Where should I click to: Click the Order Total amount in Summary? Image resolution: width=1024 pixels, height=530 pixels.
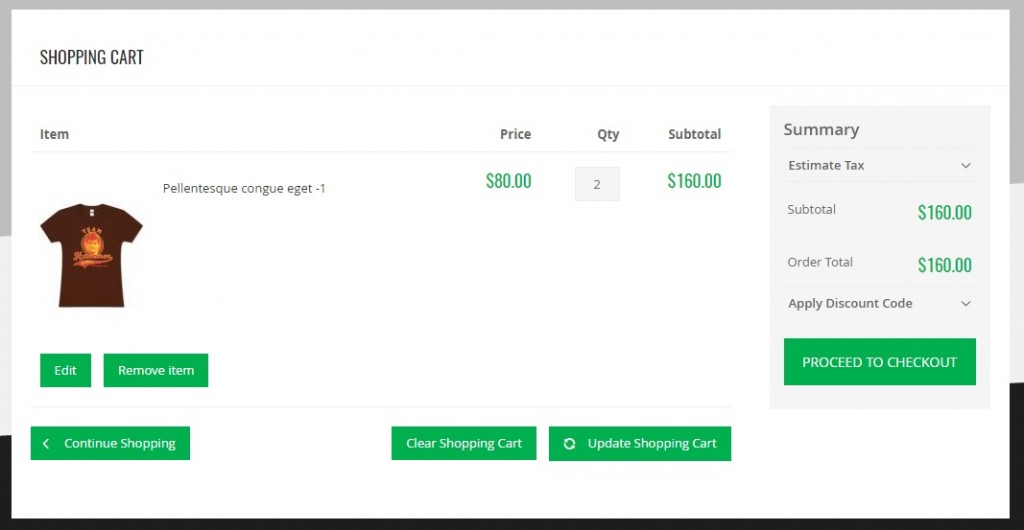click(944, 265)
